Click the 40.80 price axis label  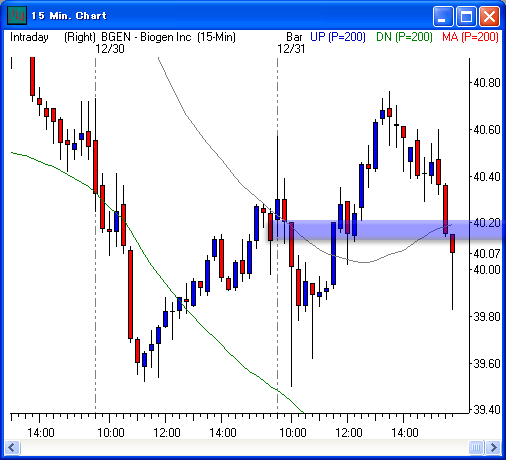487,82
